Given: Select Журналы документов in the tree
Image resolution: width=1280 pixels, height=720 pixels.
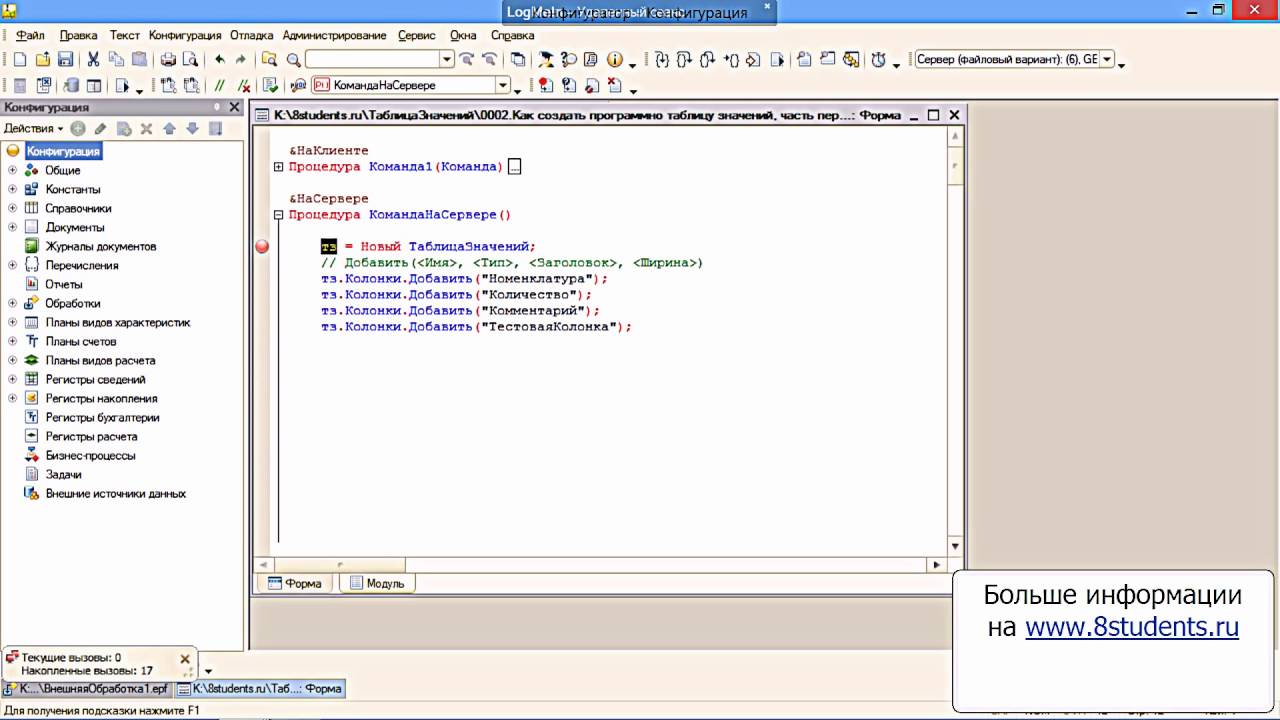Looking at the screenshot, I should pyautogui.click(x=100, y=246).
